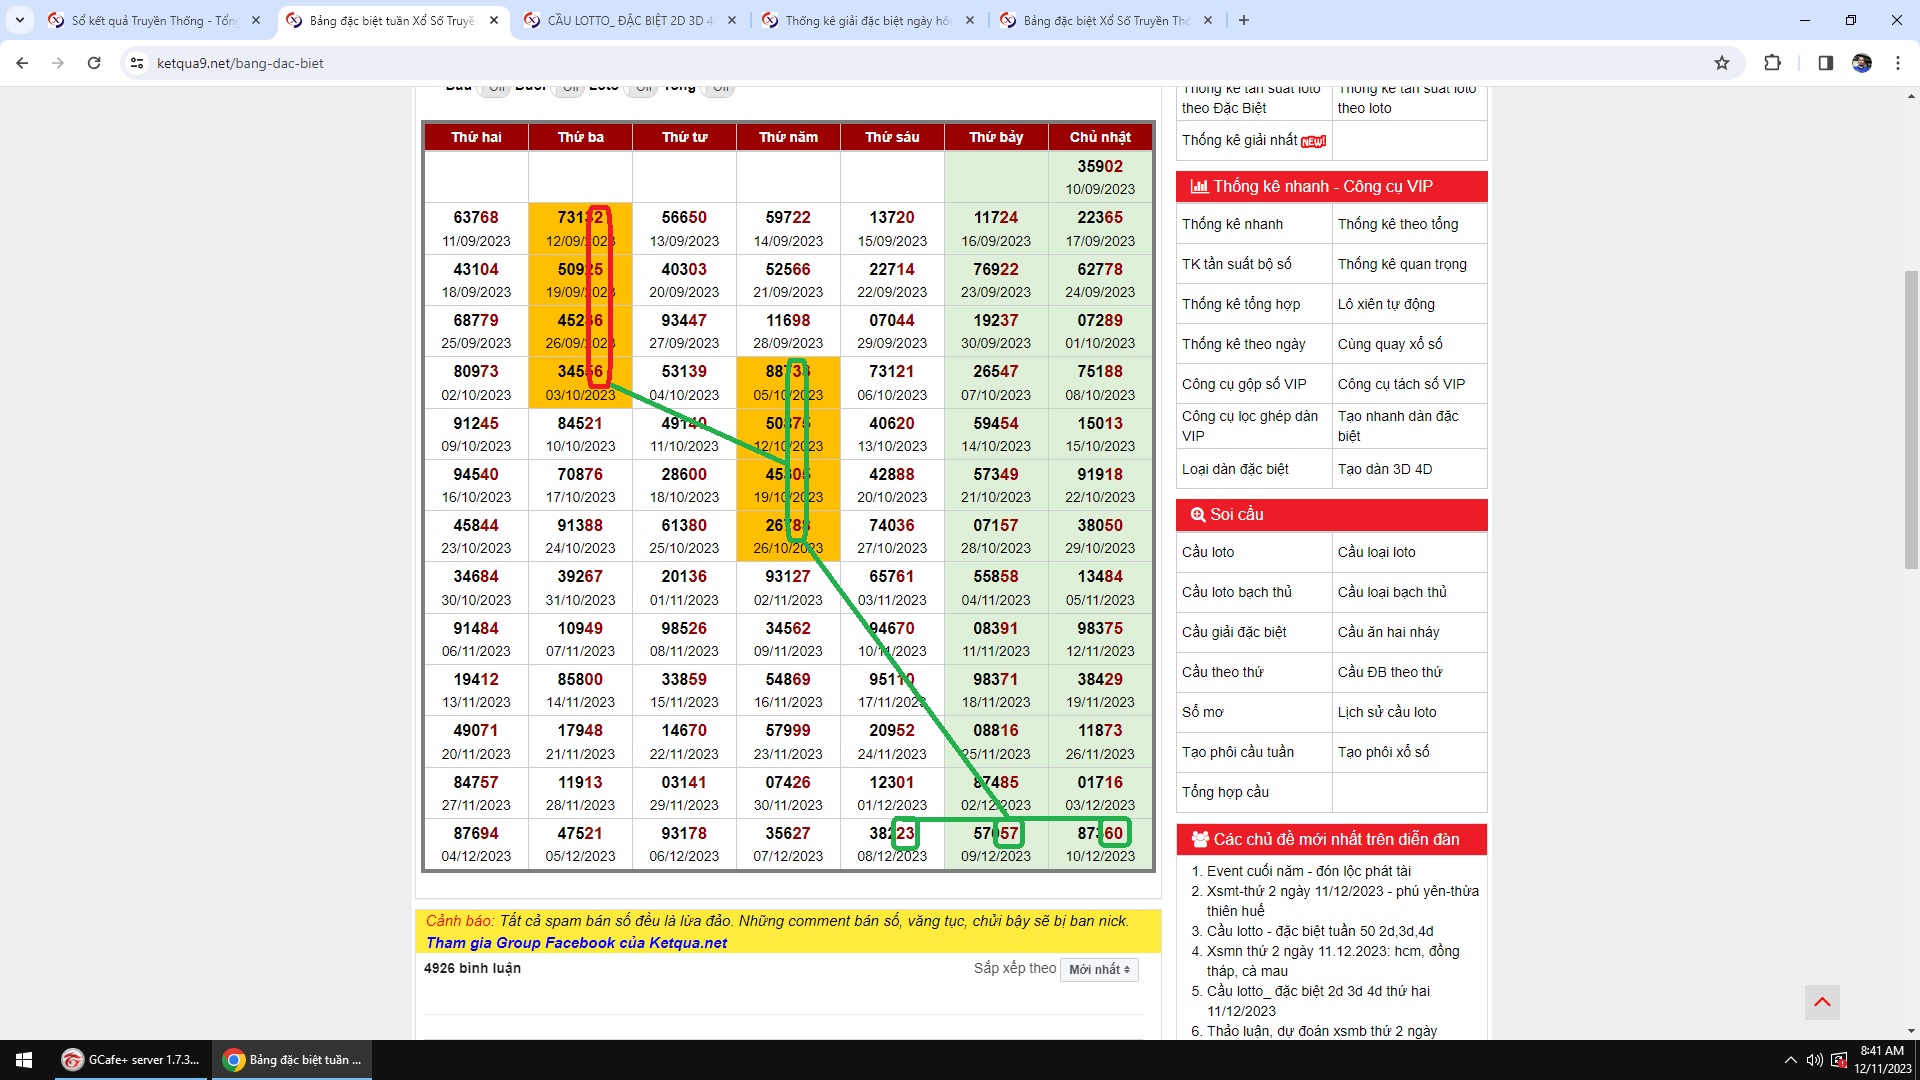Show hidden system tray icons
This screenshot has width=1920, height=1080.
(1789, 1060)
